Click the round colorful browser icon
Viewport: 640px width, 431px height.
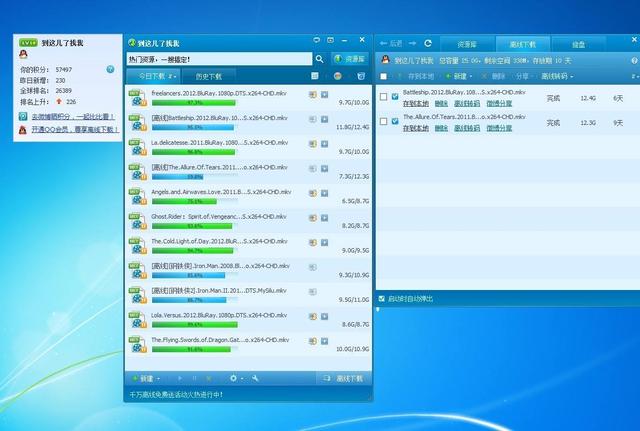338,76
